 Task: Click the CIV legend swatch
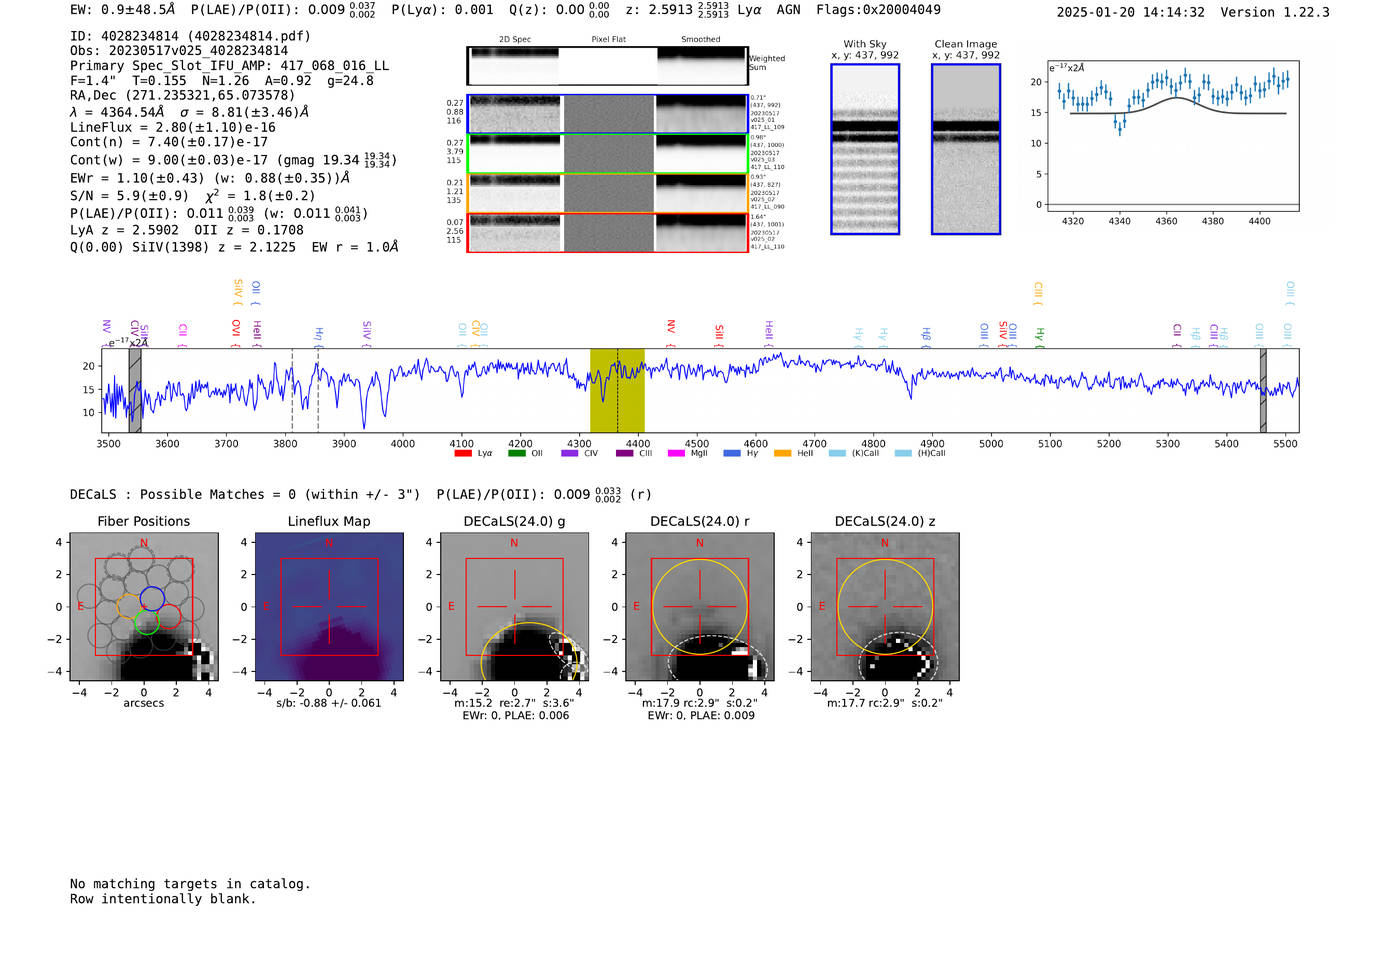pyautogui.click(x=569, y=453)
